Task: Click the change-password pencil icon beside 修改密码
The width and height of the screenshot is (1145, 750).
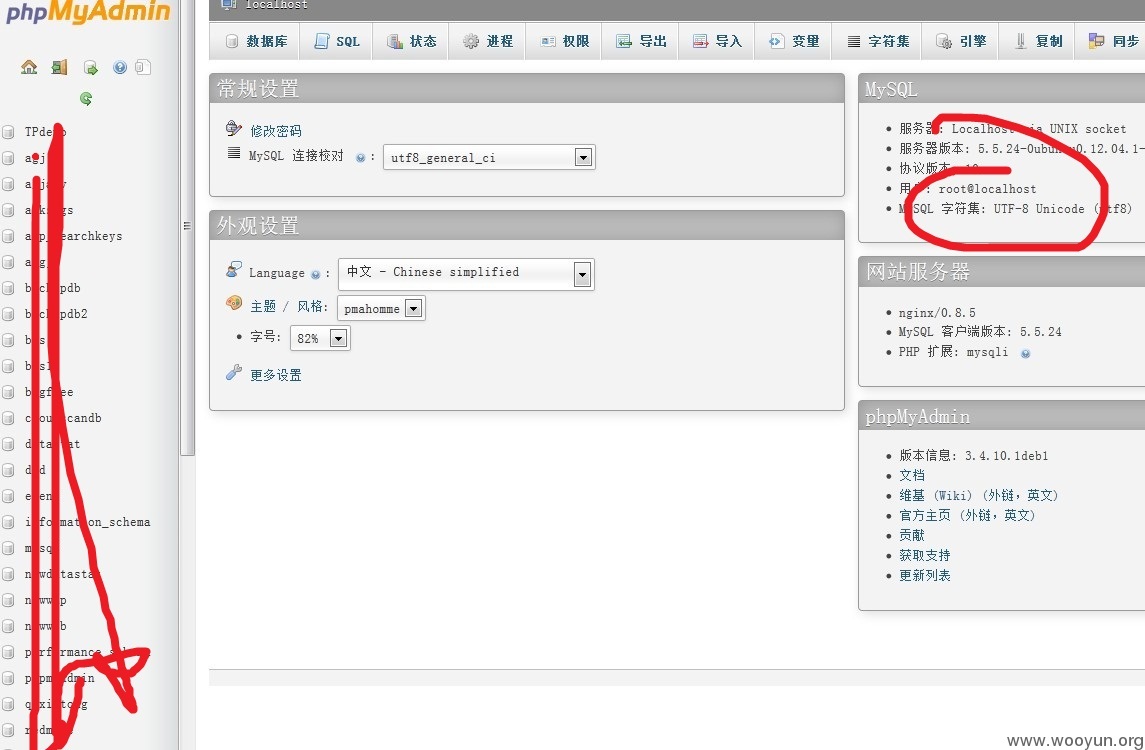Action: point(234,129)
